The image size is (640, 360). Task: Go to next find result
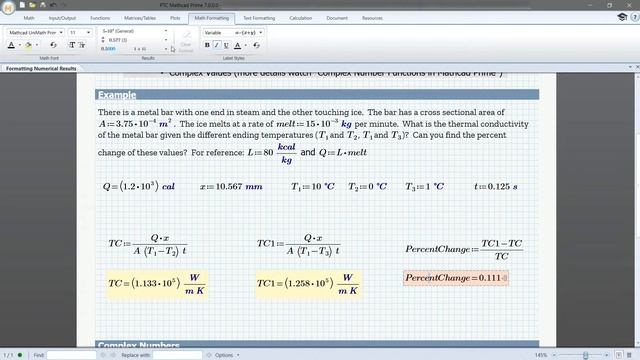[113, 355]
